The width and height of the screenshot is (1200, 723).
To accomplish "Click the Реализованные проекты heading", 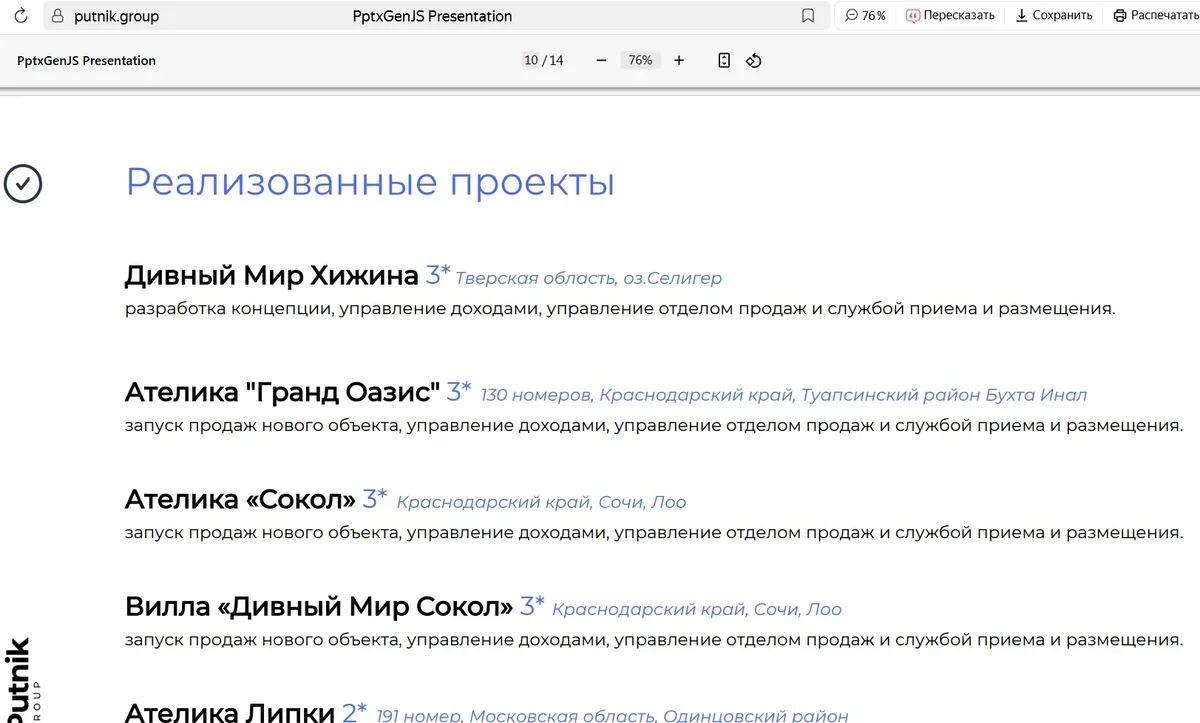I will click(x=369, y=182).
